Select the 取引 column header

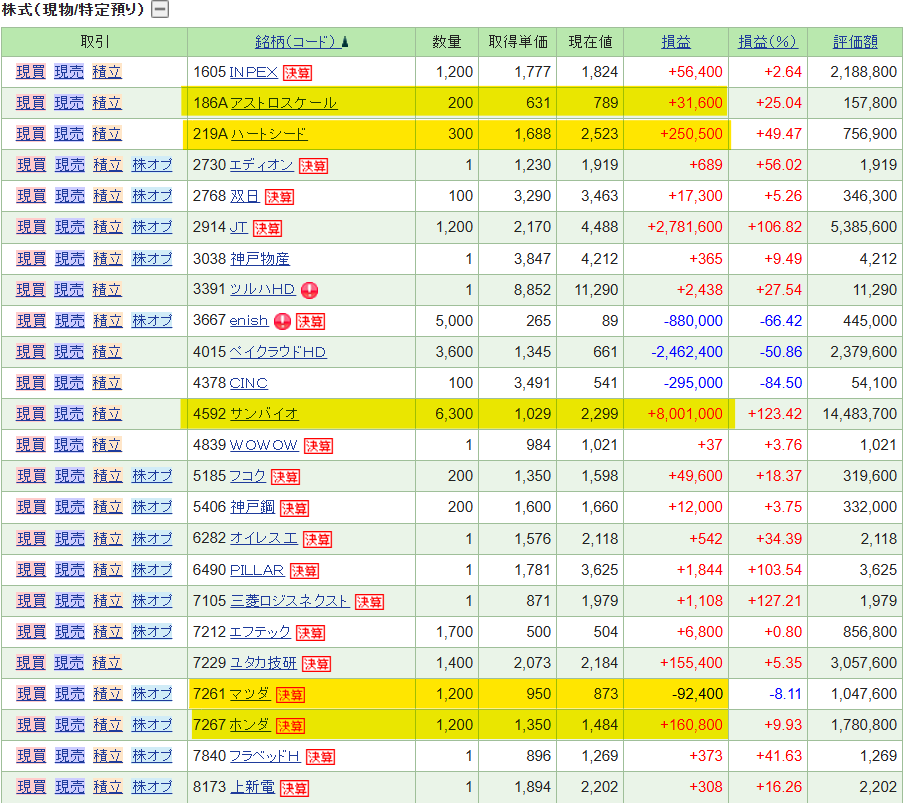point(94,42)
